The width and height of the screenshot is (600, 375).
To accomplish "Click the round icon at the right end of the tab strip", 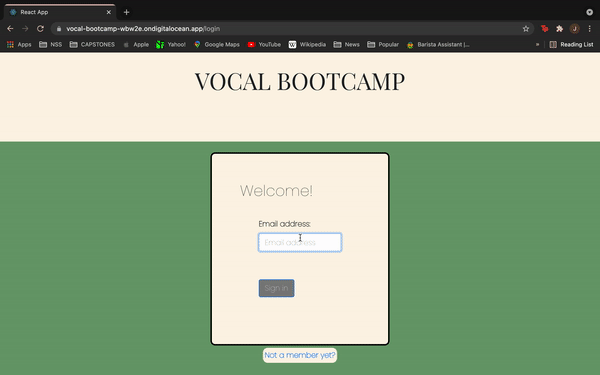I will pyautogui.click(x=589, y=12).
